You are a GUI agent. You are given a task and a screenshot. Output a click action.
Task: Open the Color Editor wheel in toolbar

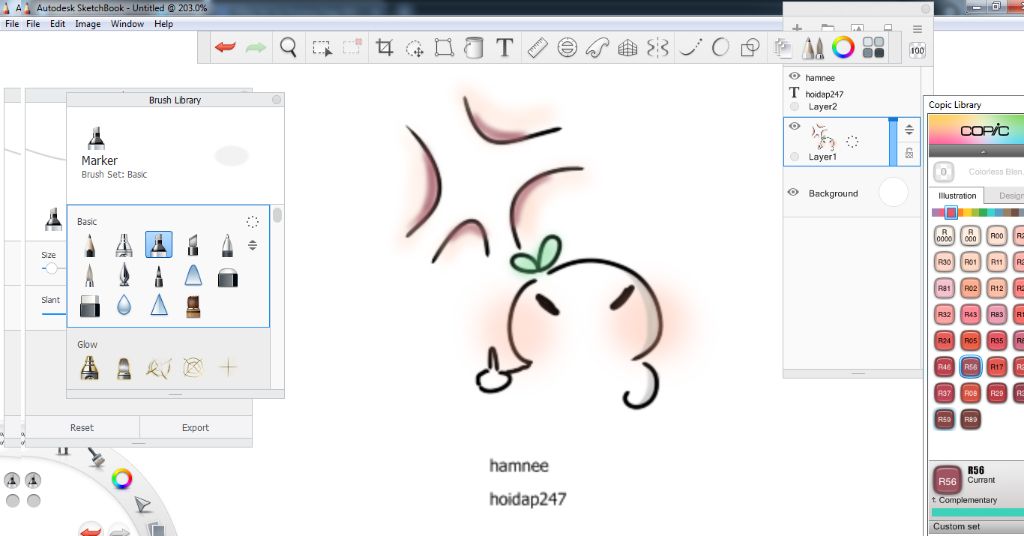click(843, 47)
